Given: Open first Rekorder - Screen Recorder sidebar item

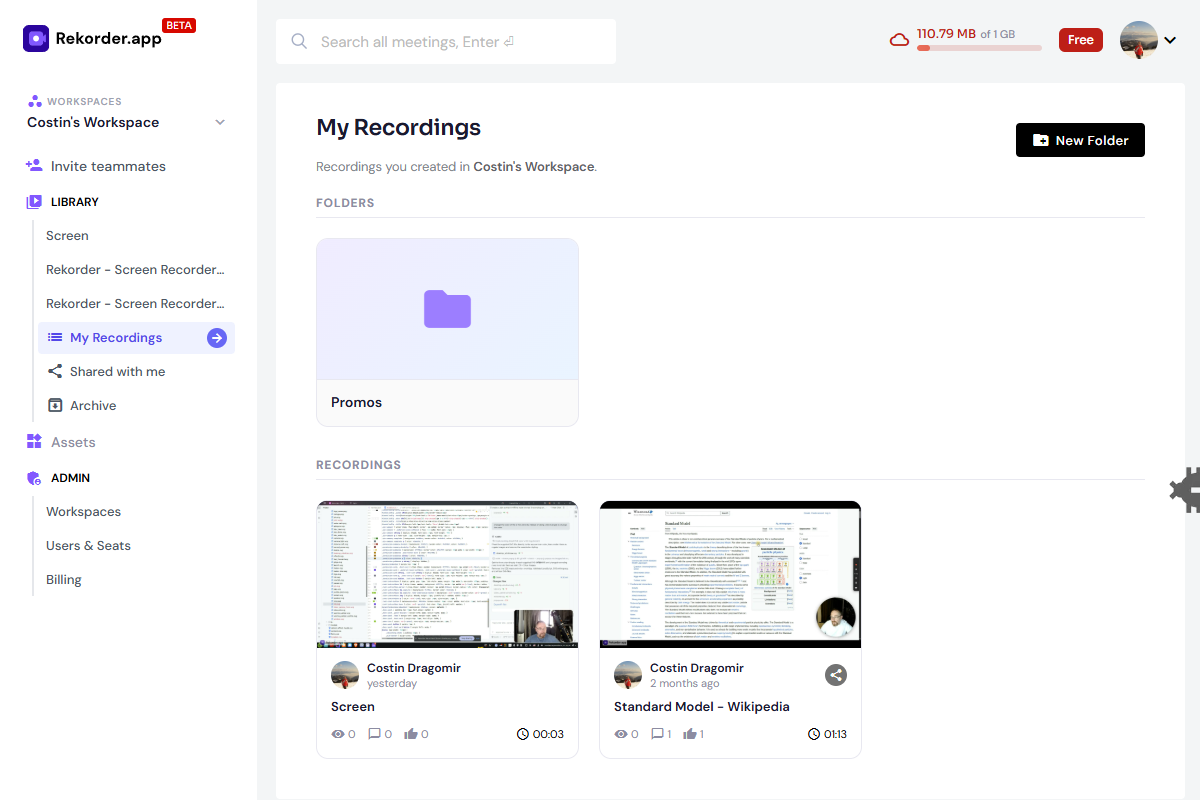Looking at the screenshot, I should 135,270.
